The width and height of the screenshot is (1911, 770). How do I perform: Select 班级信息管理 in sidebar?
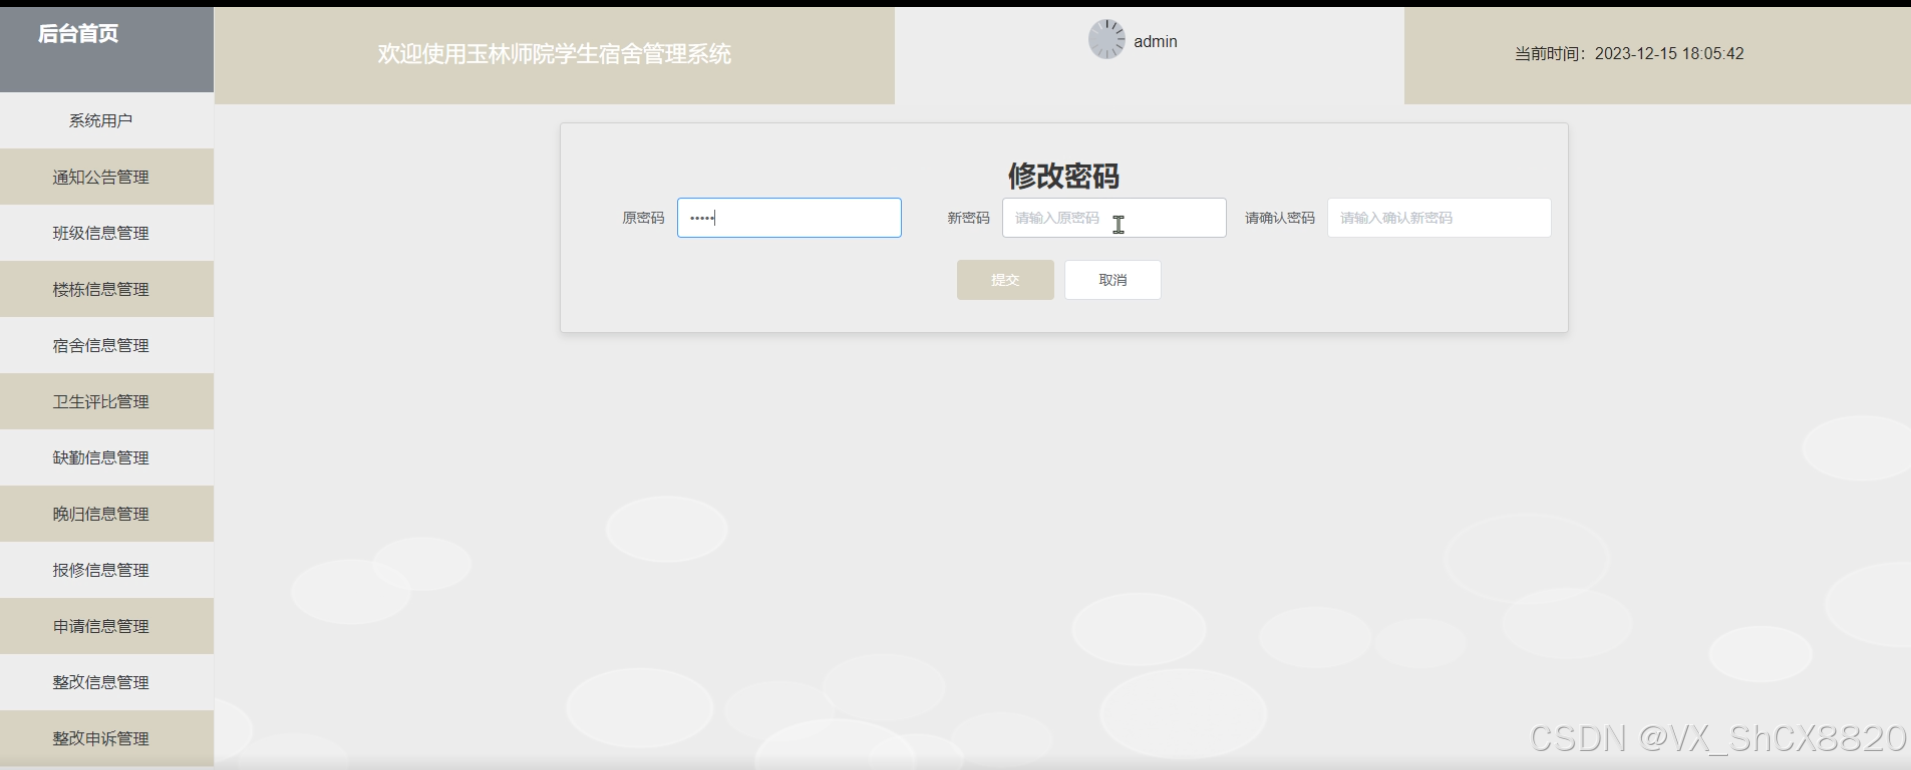pos(106,233)
